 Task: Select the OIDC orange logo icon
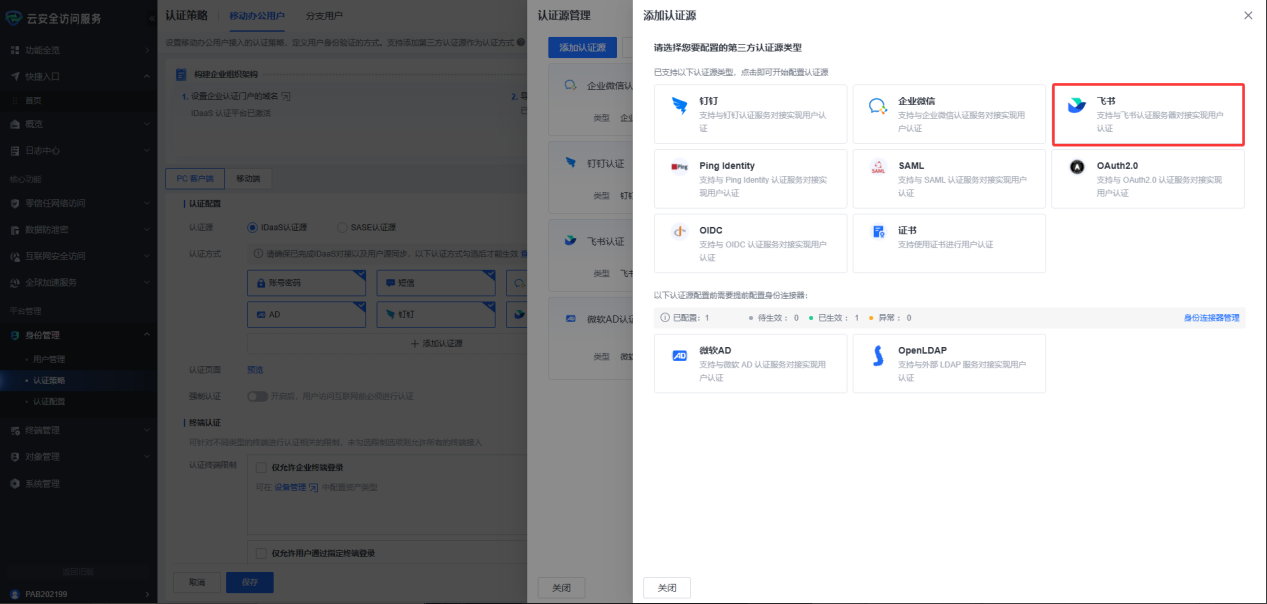pyautogui.click(x=680, y=231)
